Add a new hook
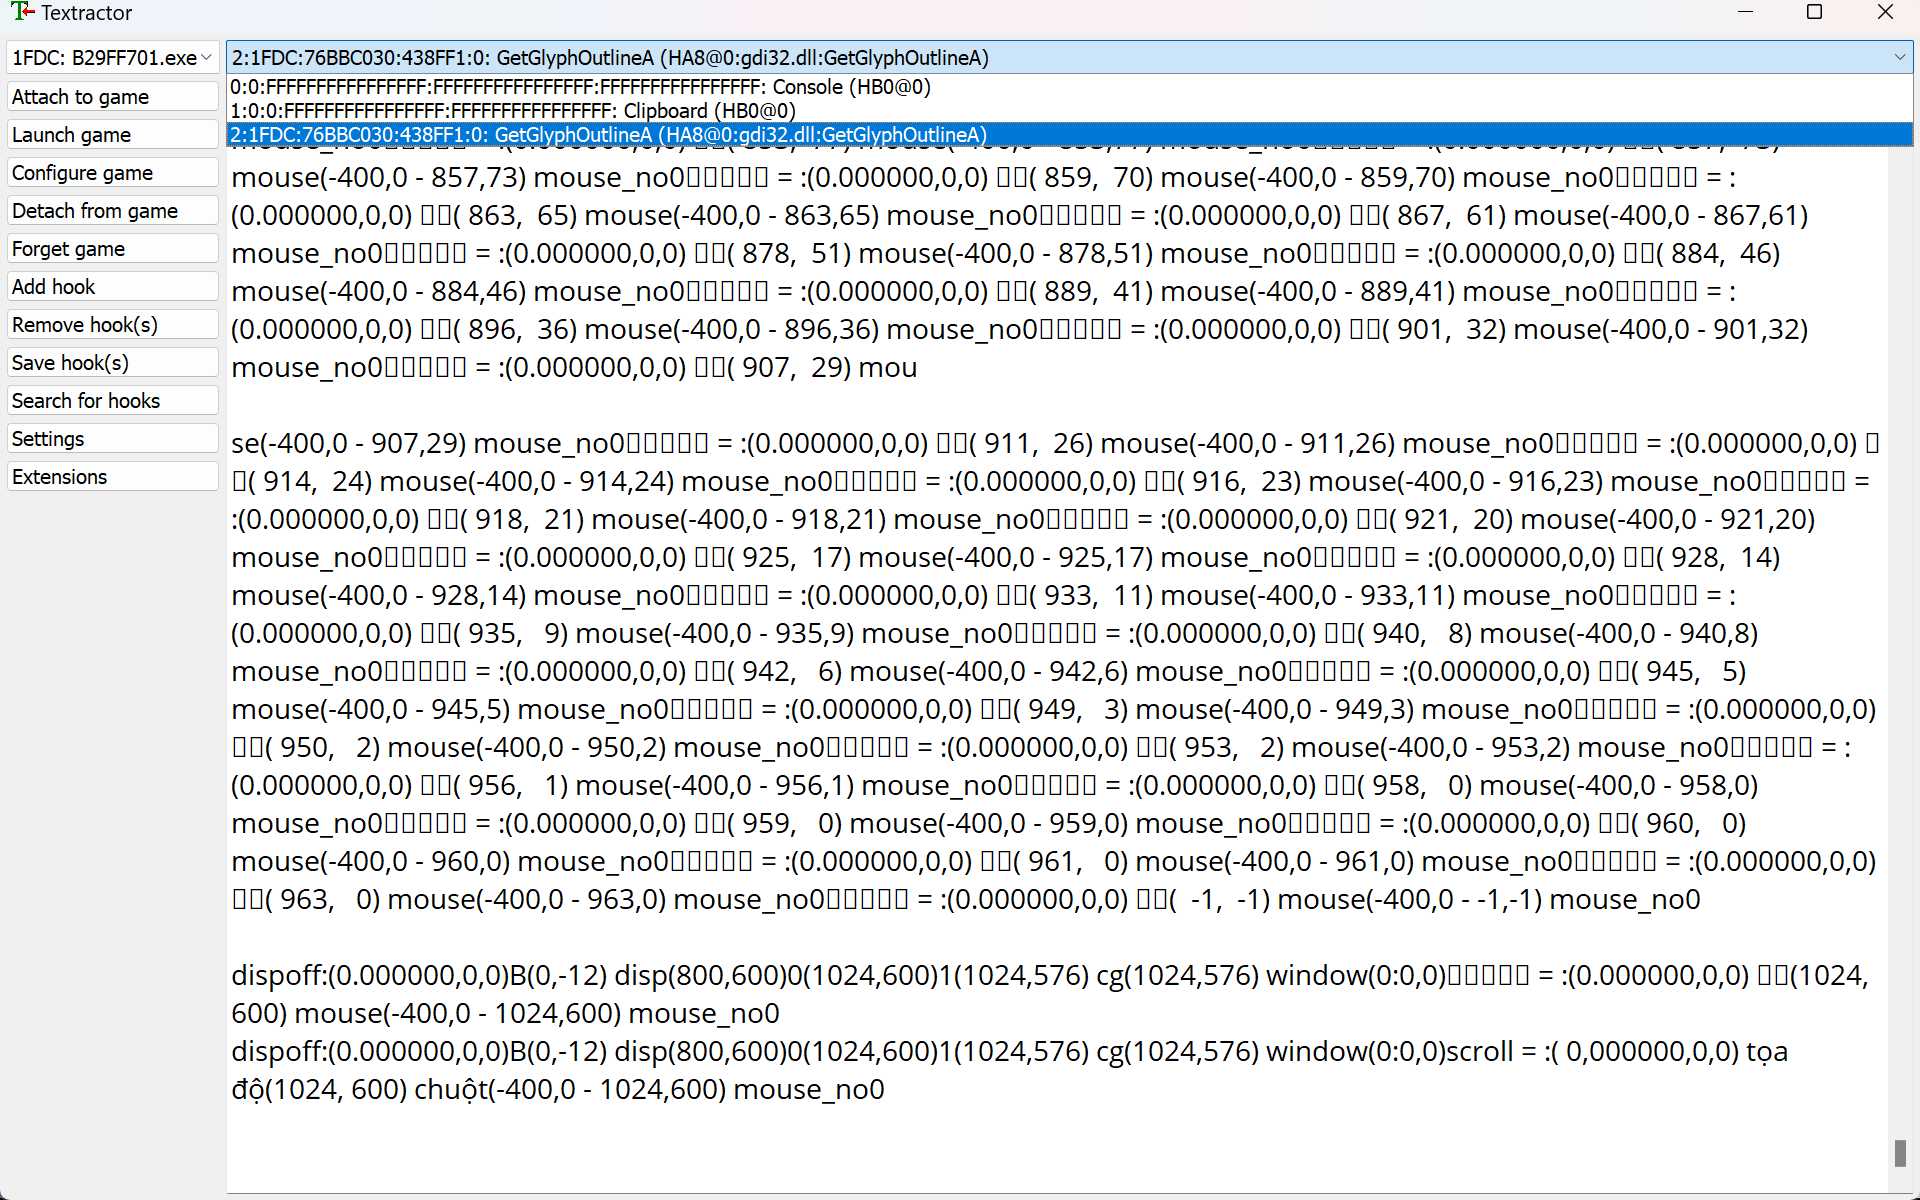Viewport: 1920px width, 1200px height. pyautogui.click(x=112, y=286)
